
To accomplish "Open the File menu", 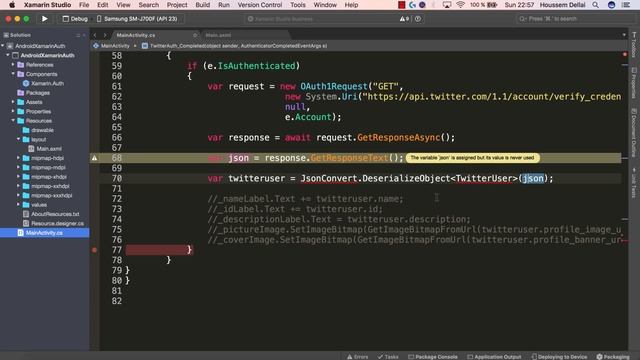I will click(84, 5).
